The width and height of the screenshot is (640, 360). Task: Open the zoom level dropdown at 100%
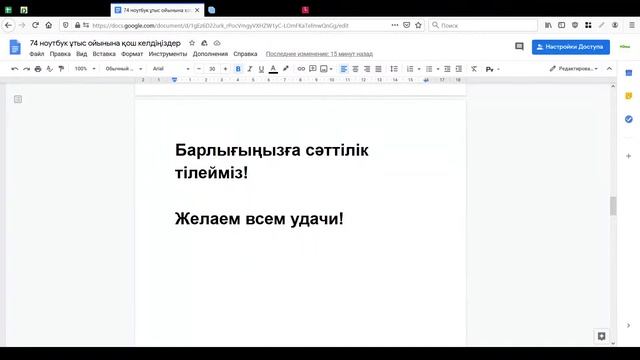(x=85, y=69)
